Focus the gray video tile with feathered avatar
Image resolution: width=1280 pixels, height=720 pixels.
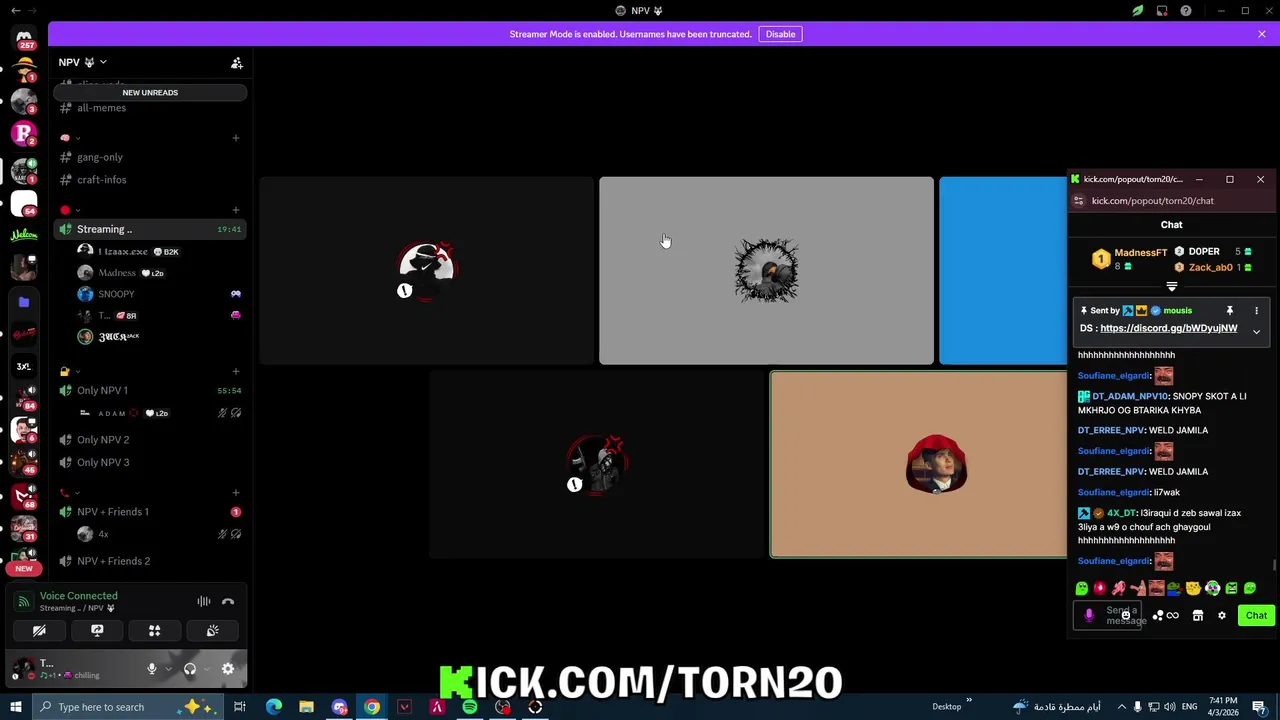tap(766, 271)
